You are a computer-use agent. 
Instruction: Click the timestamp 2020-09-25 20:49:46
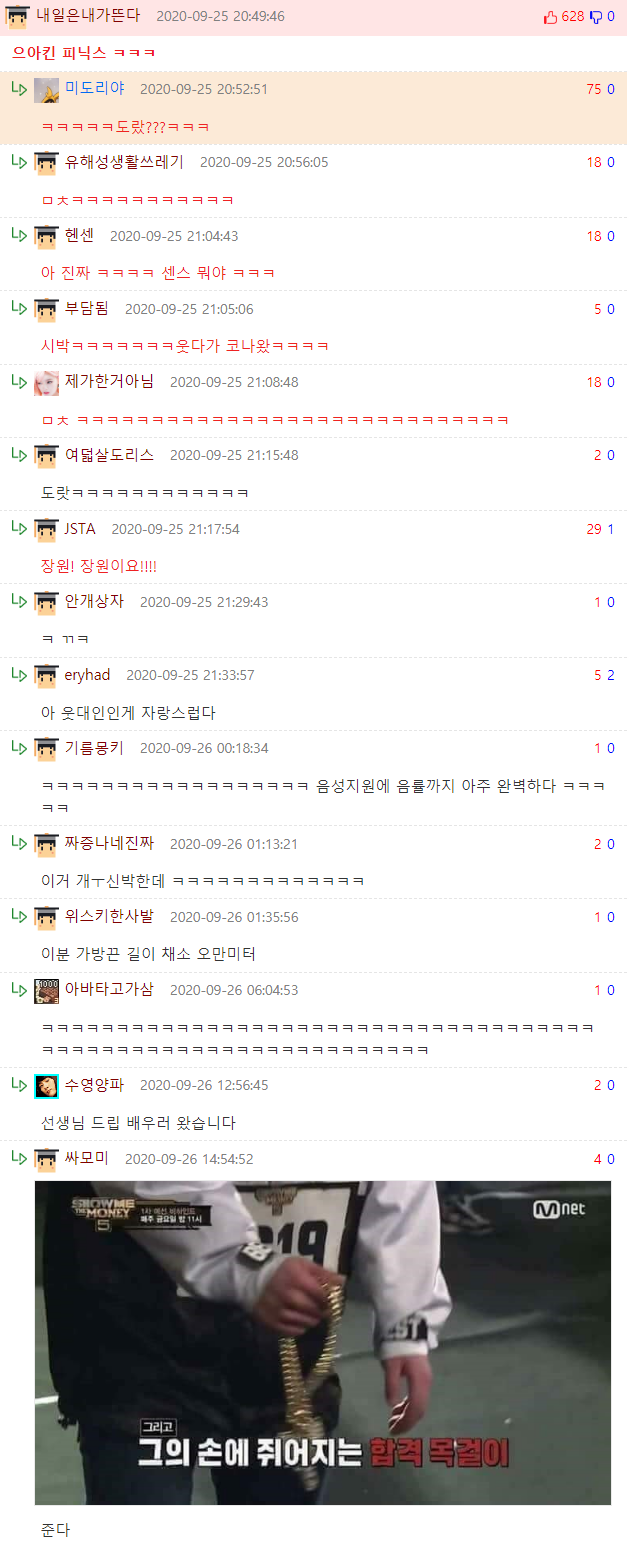220,17
